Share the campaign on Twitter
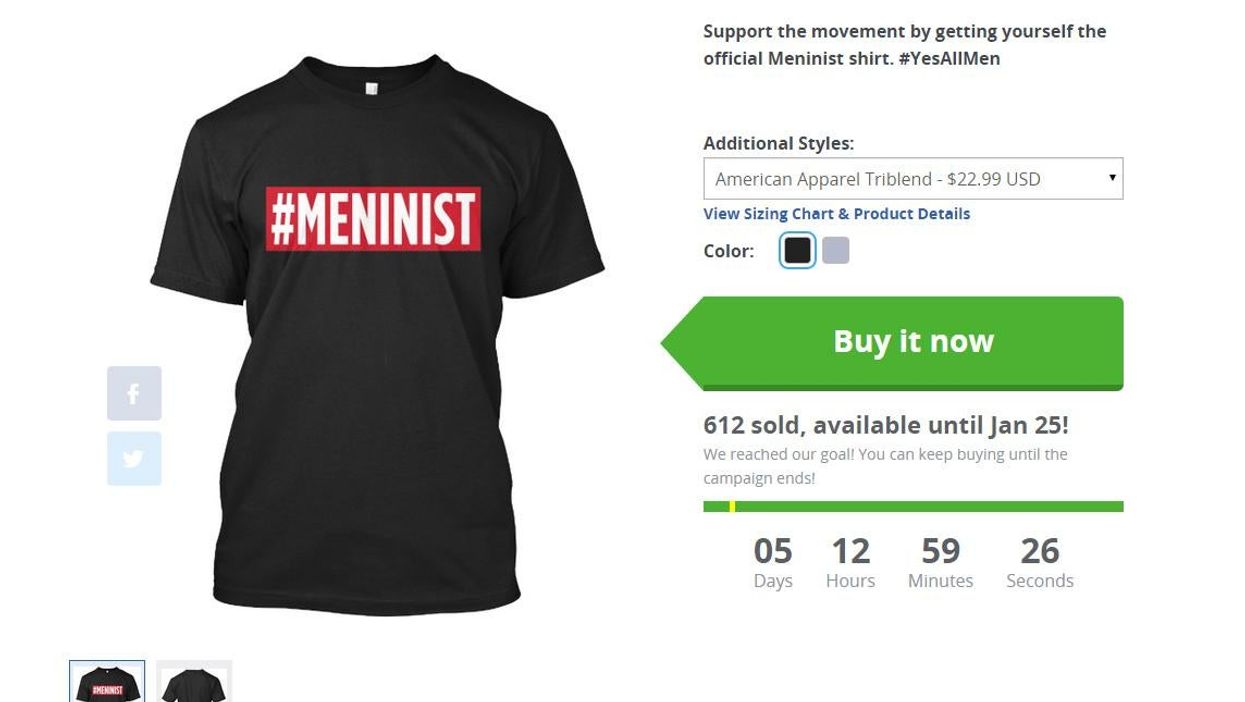This screenshot has height=702, width=1245. coord(134,459)
